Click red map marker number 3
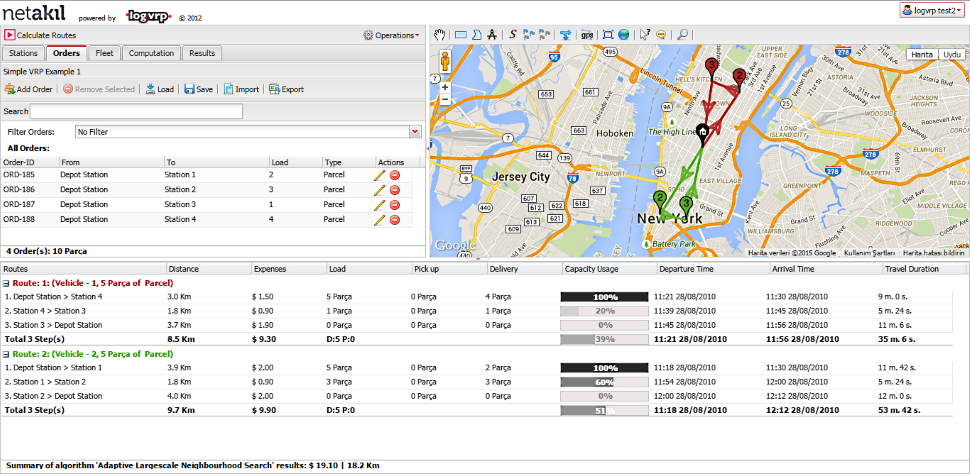The image size is (970, 474). tap(712, 67)
